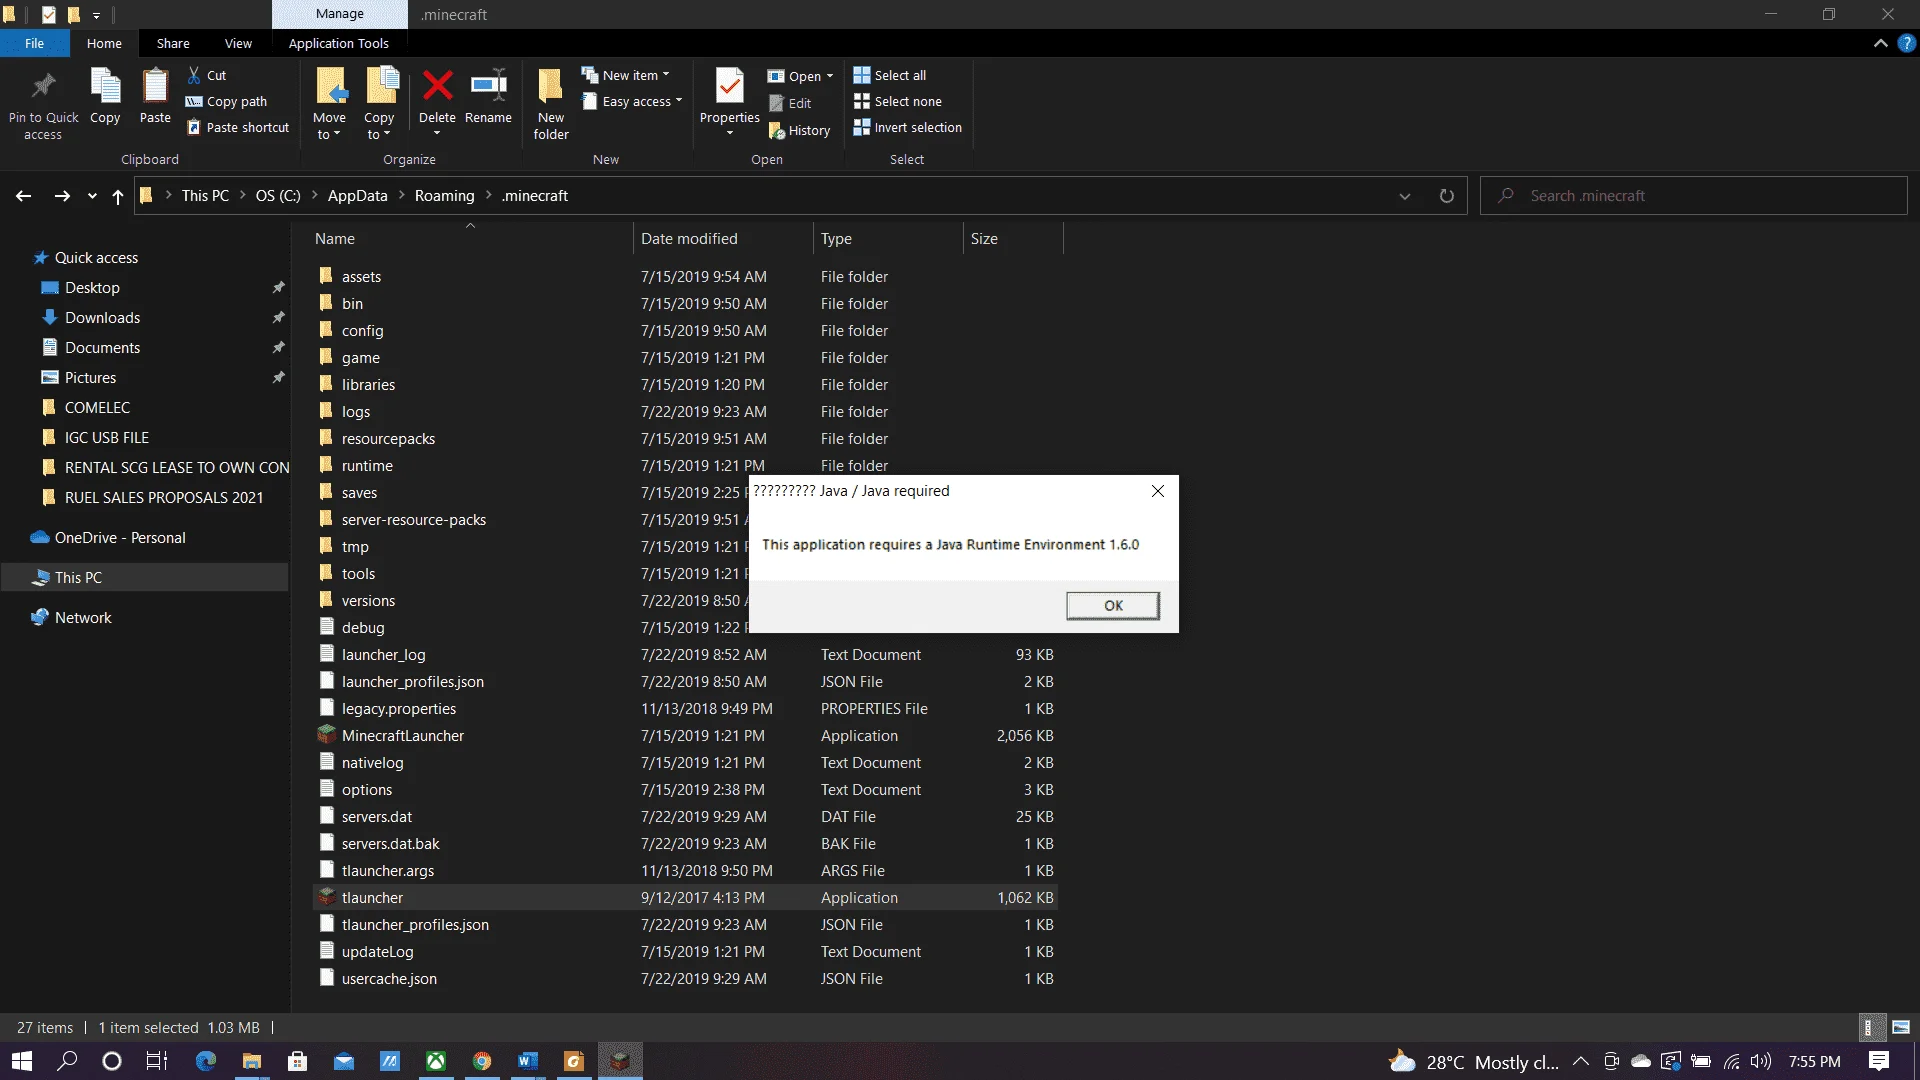1920x1080 pixels.
Task: Switch to the Home ribbon tab
Action: pos(104,43)
